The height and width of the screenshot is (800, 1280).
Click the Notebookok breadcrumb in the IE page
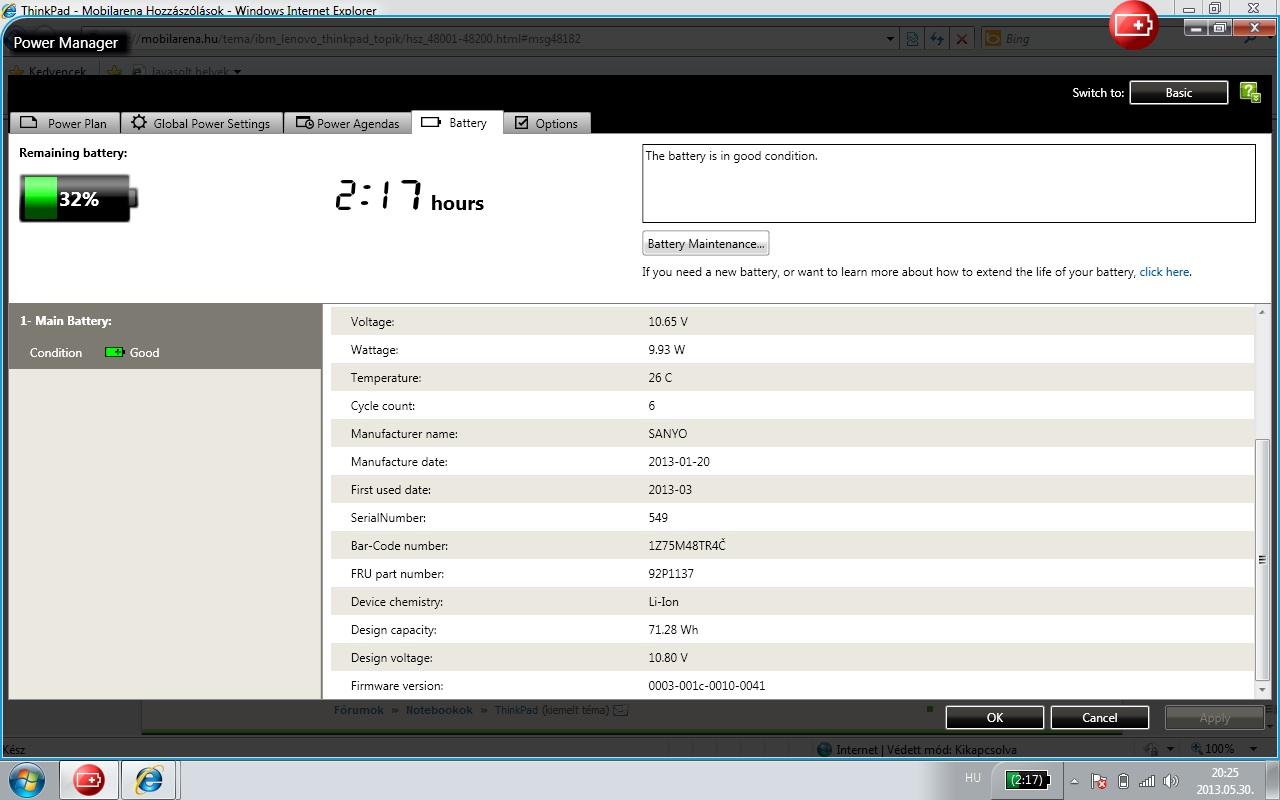click(x=439, y=710)
